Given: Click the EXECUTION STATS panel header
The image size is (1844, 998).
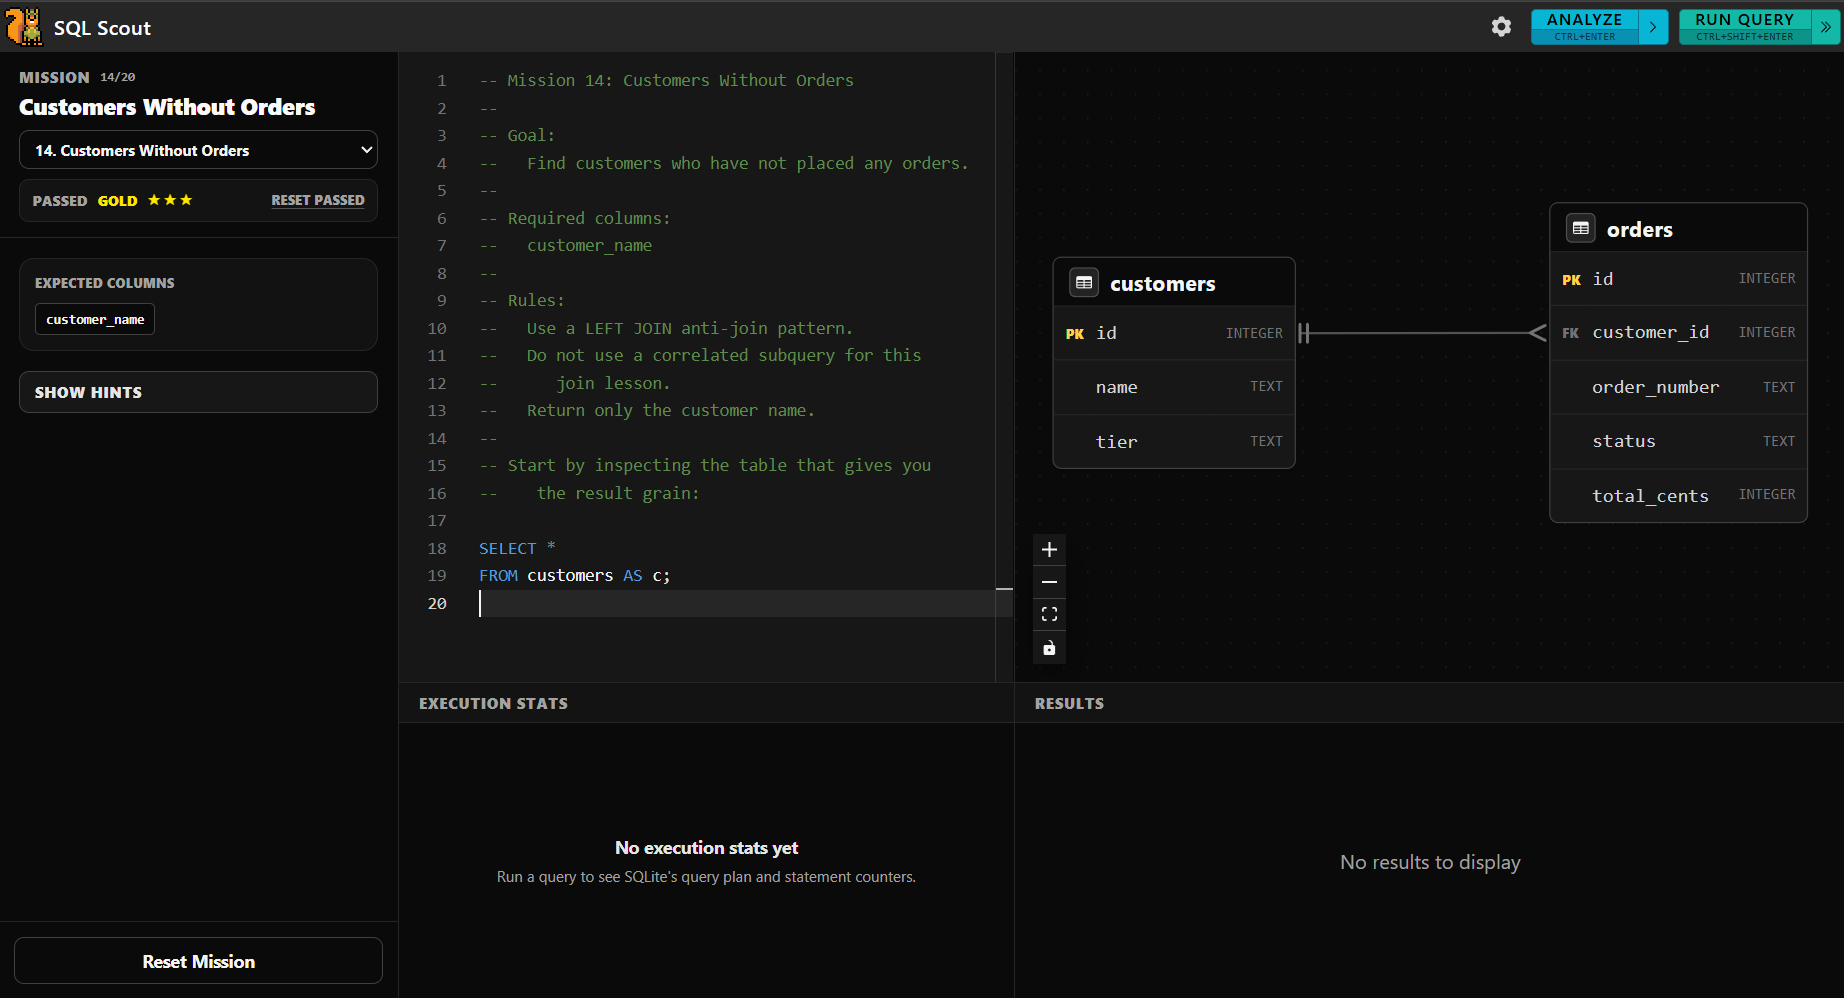Looking at the screenshot, I should click(x=493, y=703).
